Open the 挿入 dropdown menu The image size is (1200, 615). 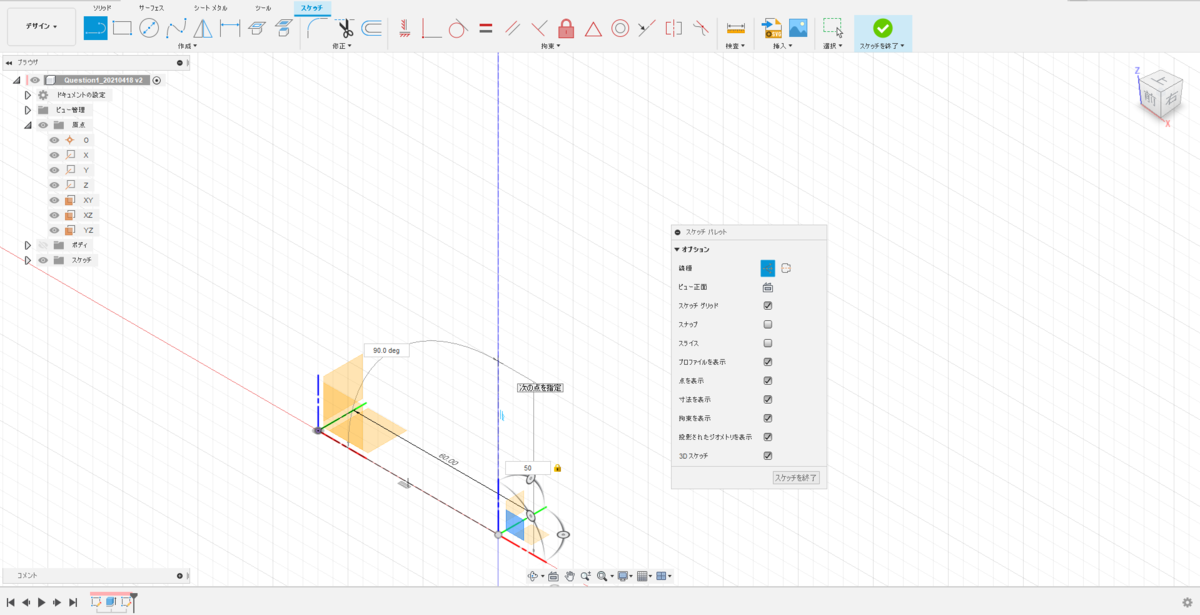click(x=783, y=46)
